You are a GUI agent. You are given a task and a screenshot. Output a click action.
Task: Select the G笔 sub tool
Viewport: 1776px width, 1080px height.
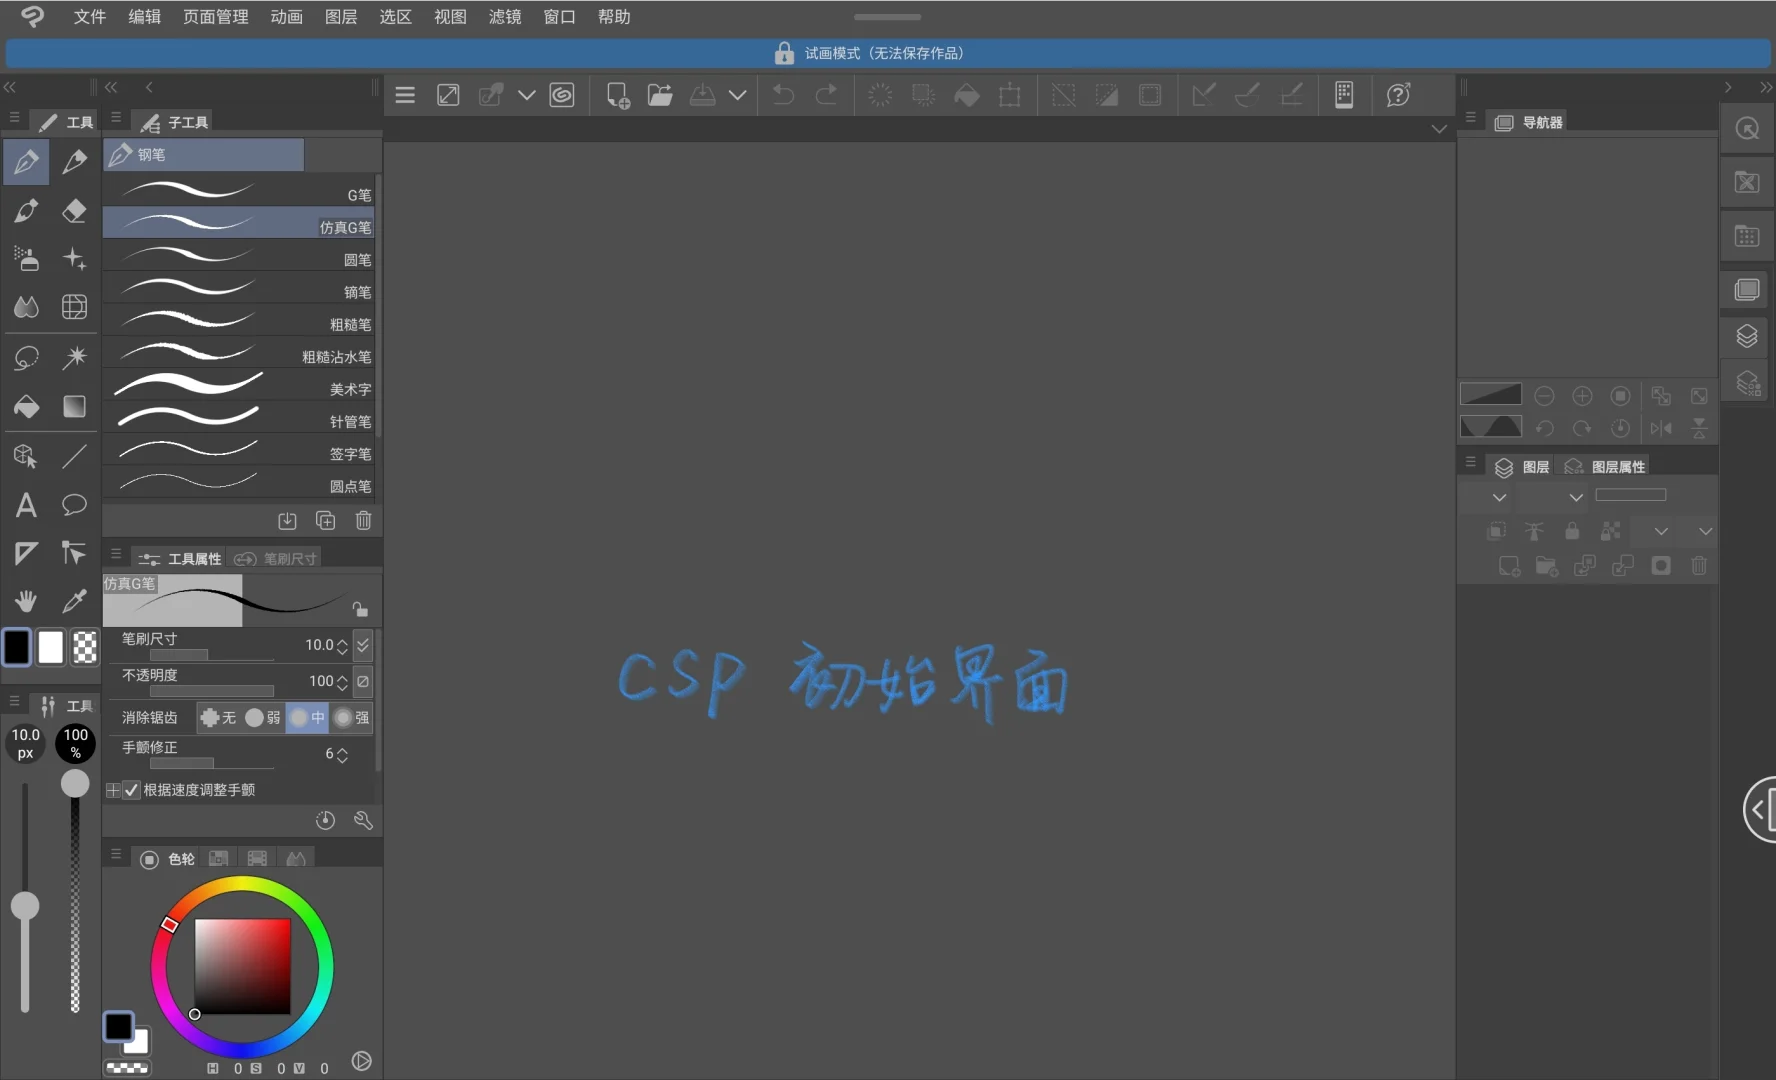pyautogui.click(x=239, y=190)
